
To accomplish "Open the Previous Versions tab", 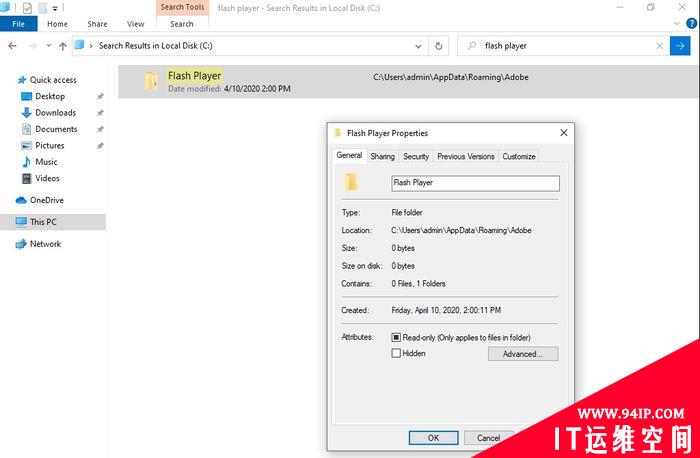I will point(466,156).
